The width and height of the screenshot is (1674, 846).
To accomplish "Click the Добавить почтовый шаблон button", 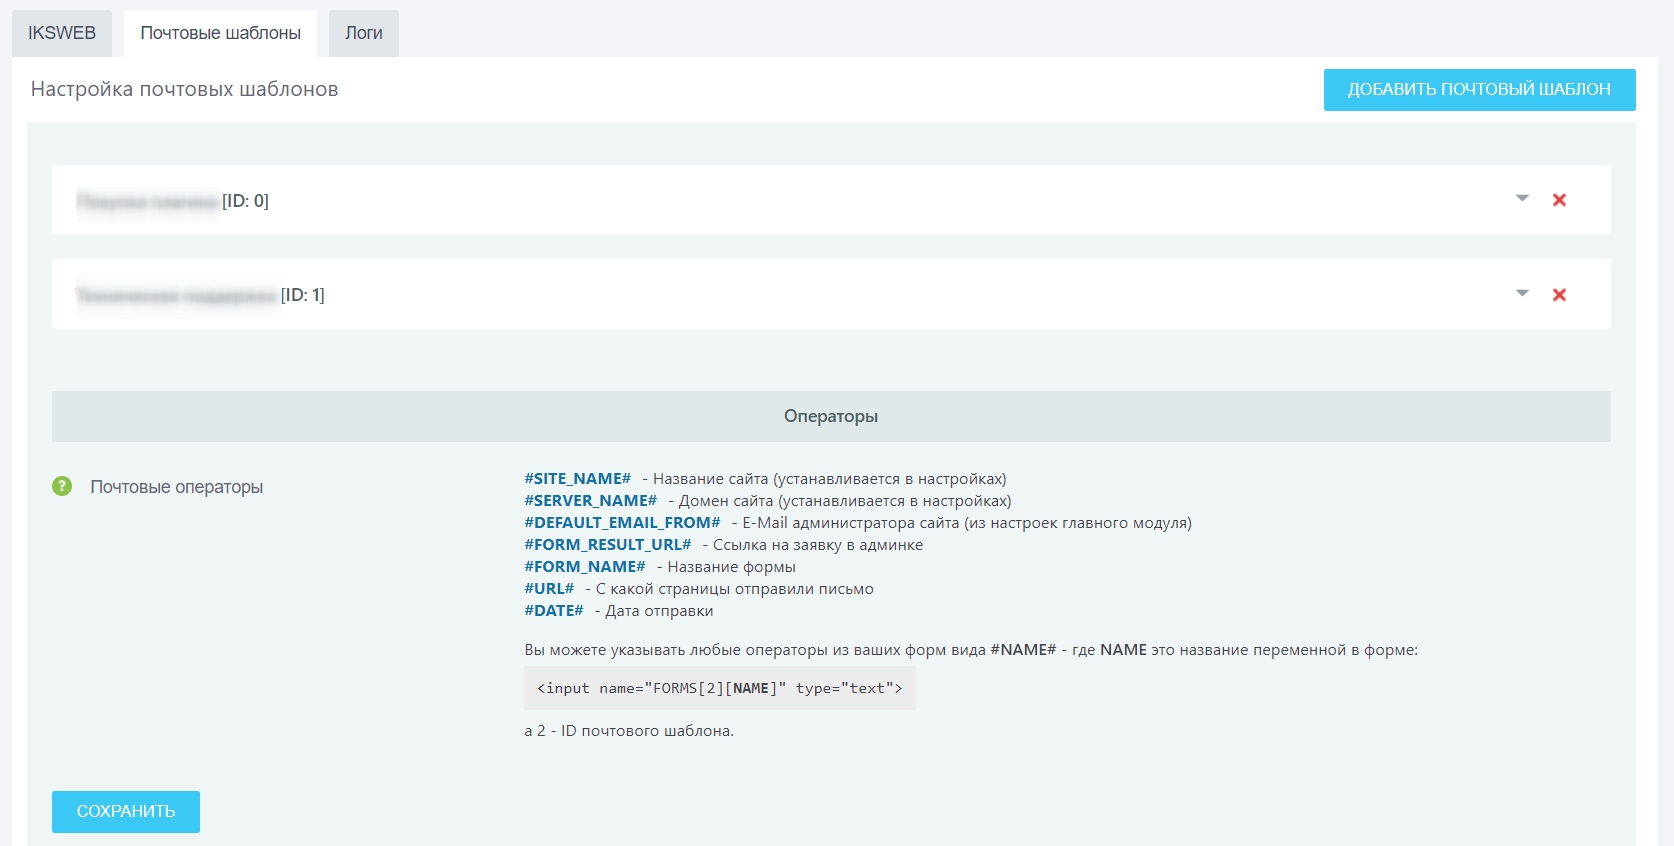I will [x=1479, y=90].
